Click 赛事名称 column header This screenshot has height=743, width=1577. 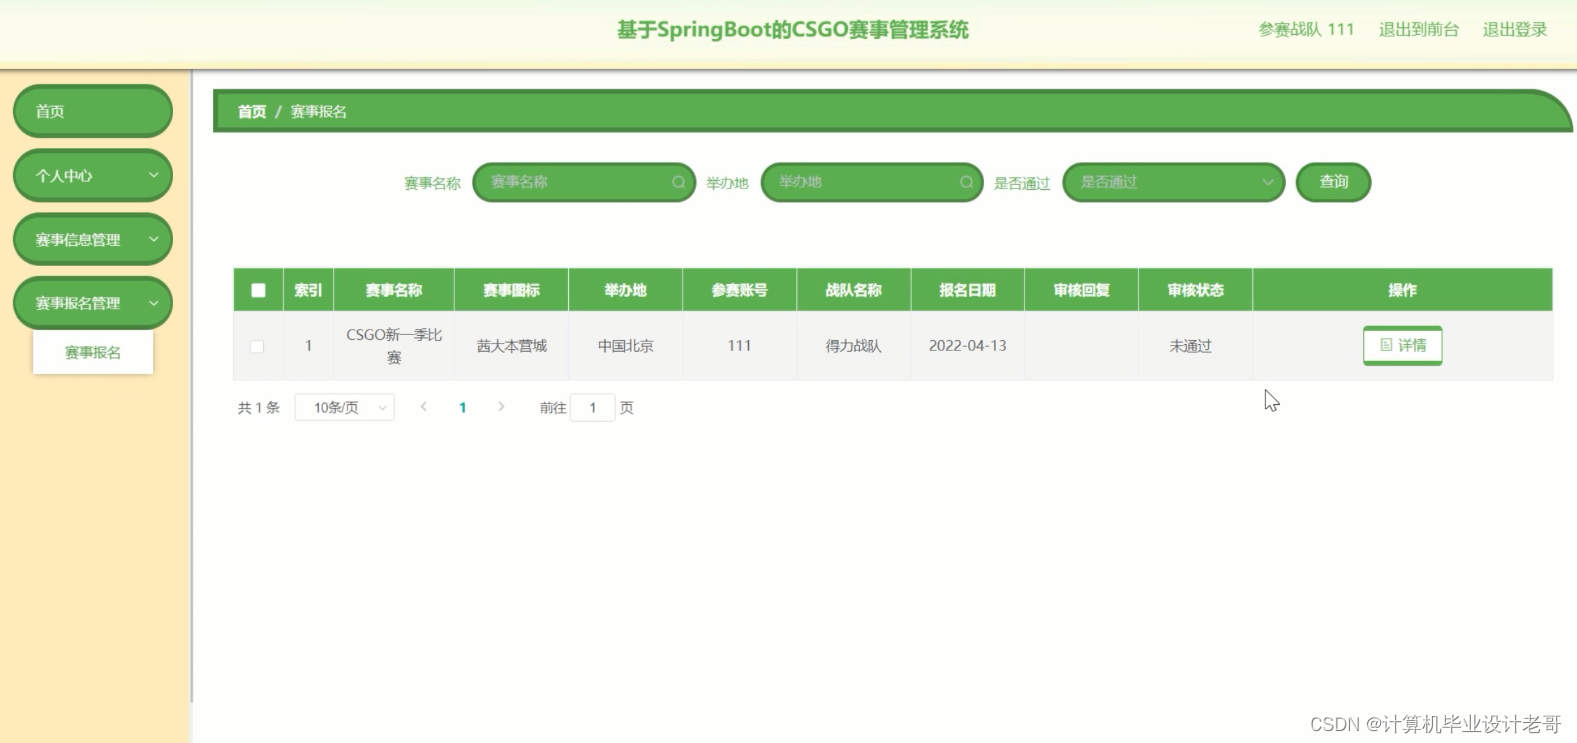coord(394,290)
